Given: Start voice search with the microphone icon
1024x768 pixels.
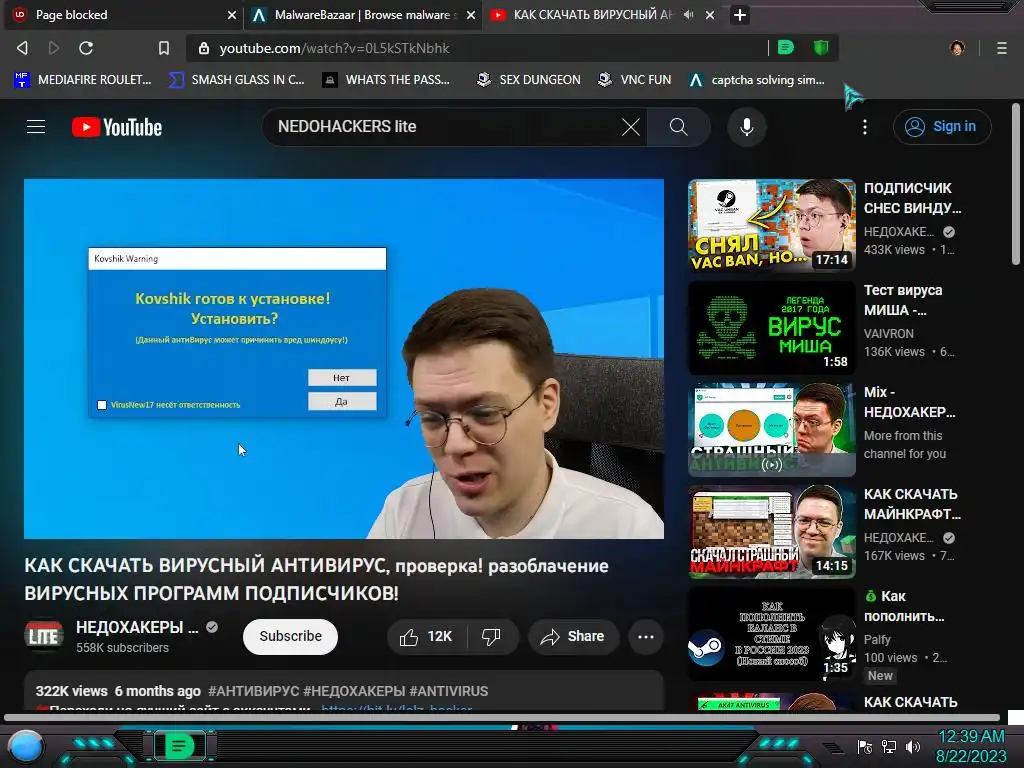Looking at the screenshot, I should point(746,127).
